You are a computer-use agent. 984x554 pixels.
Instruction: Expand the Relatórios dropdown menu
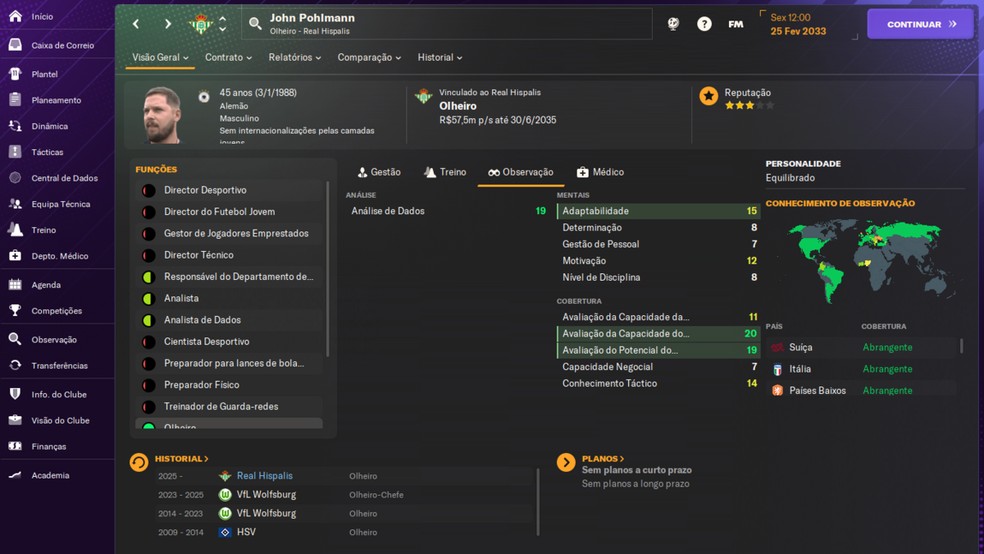(x=295, y=58)
